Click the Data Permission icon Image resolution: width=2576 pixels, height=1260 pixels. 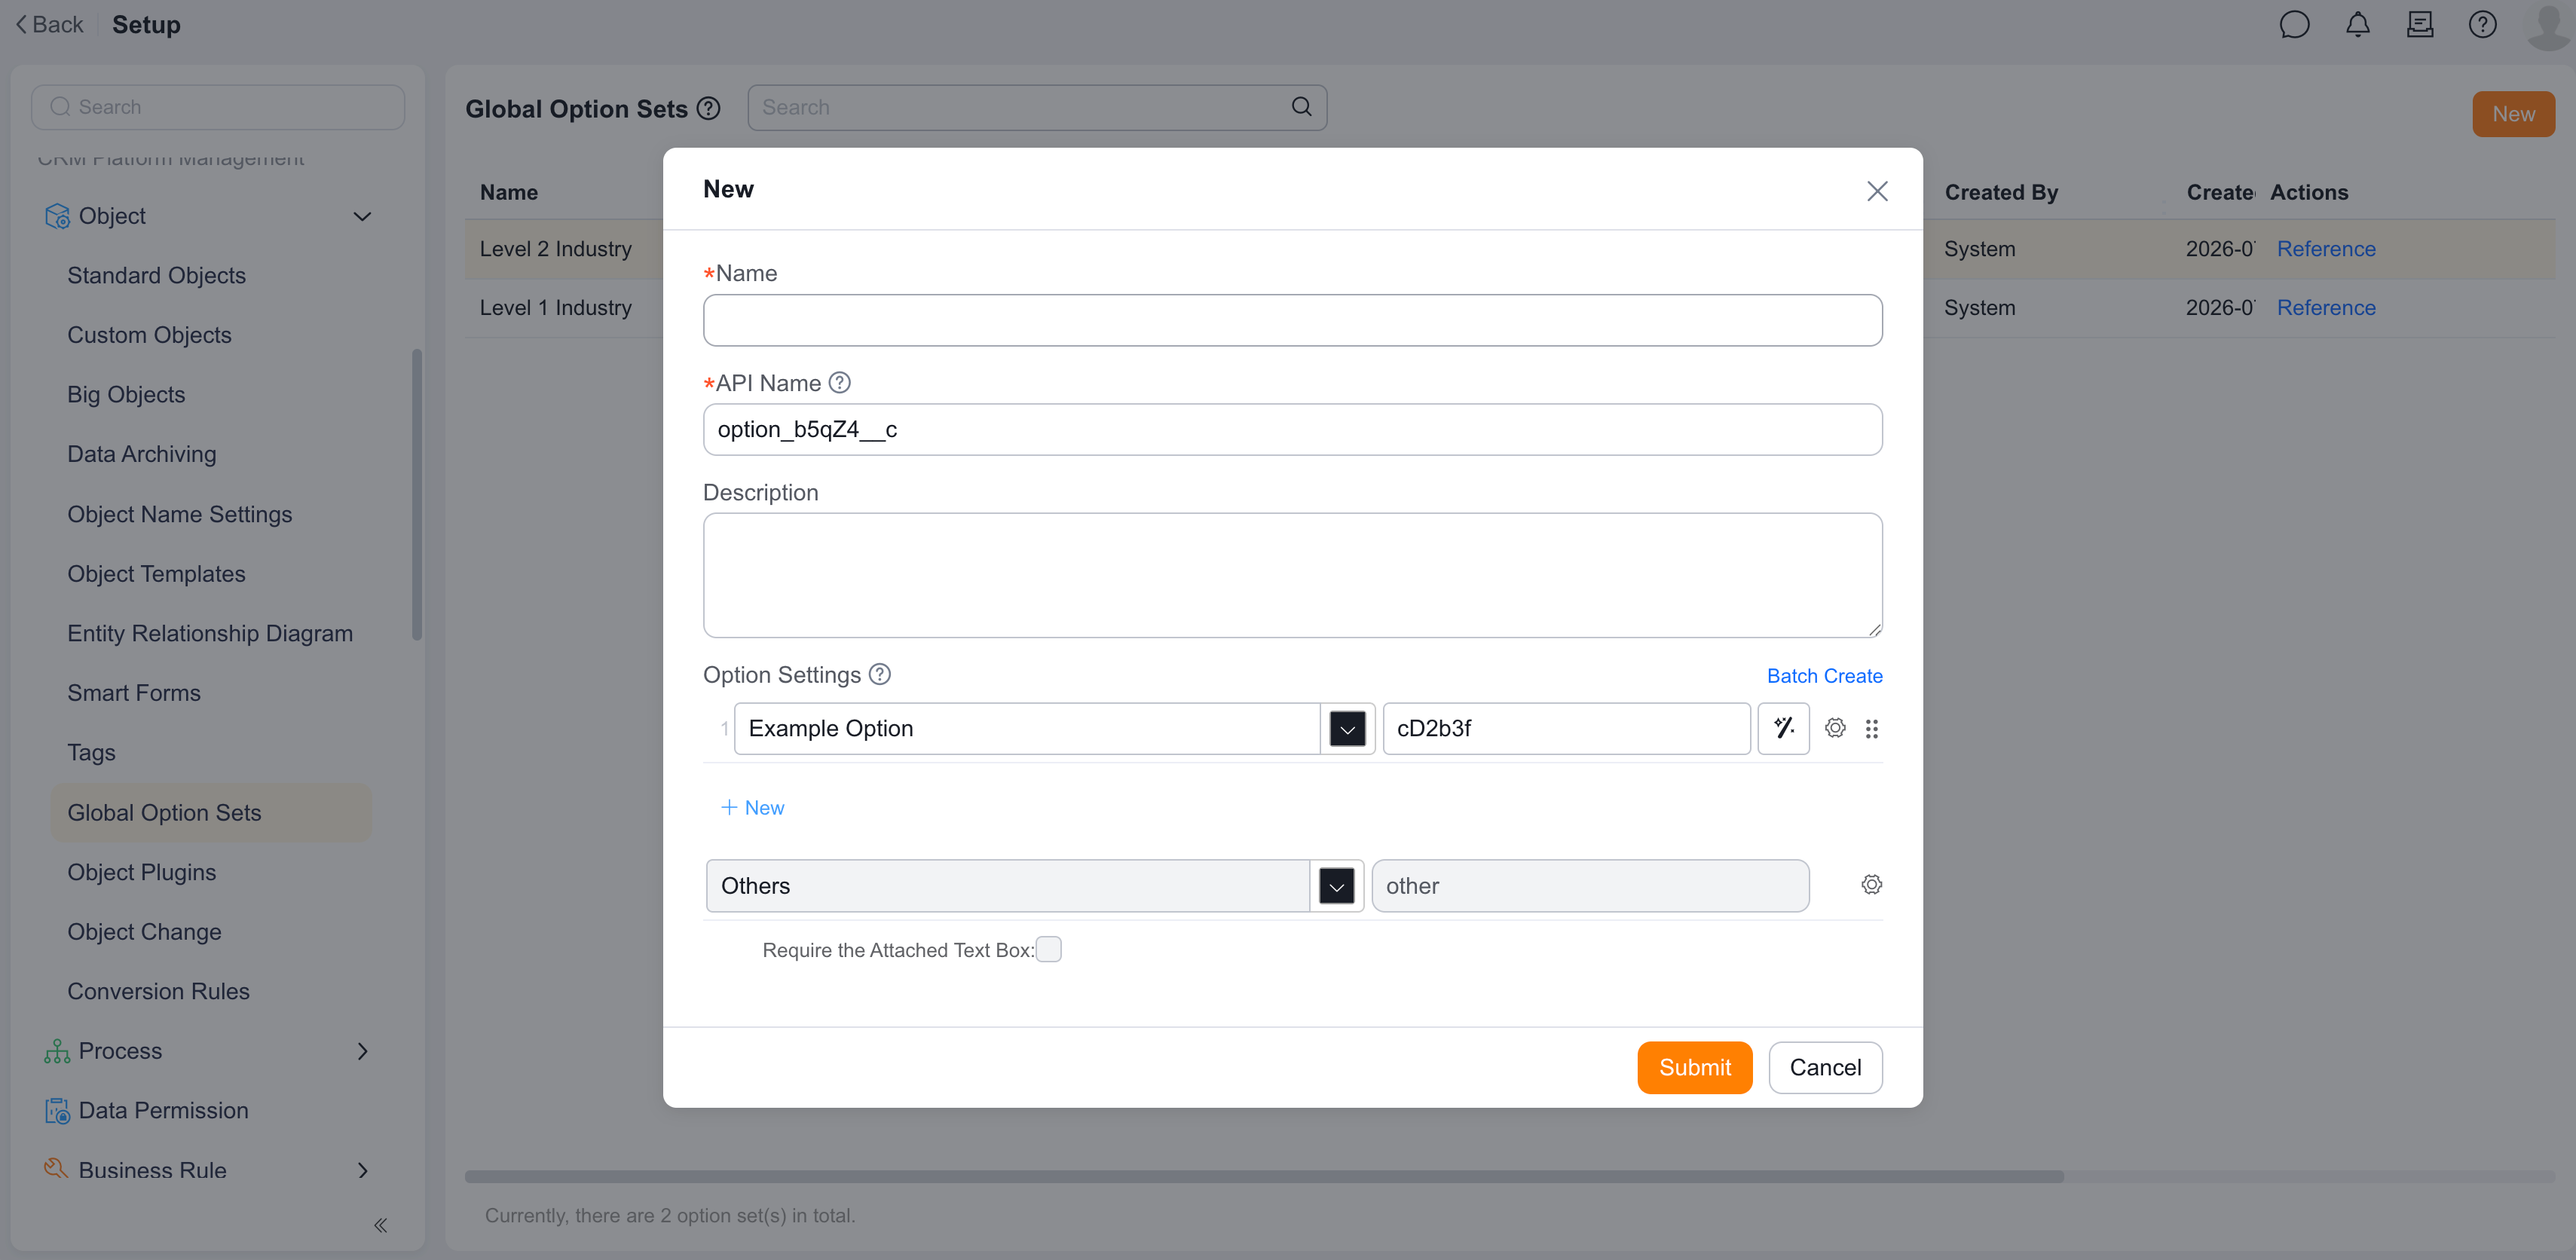point(57,1111)
